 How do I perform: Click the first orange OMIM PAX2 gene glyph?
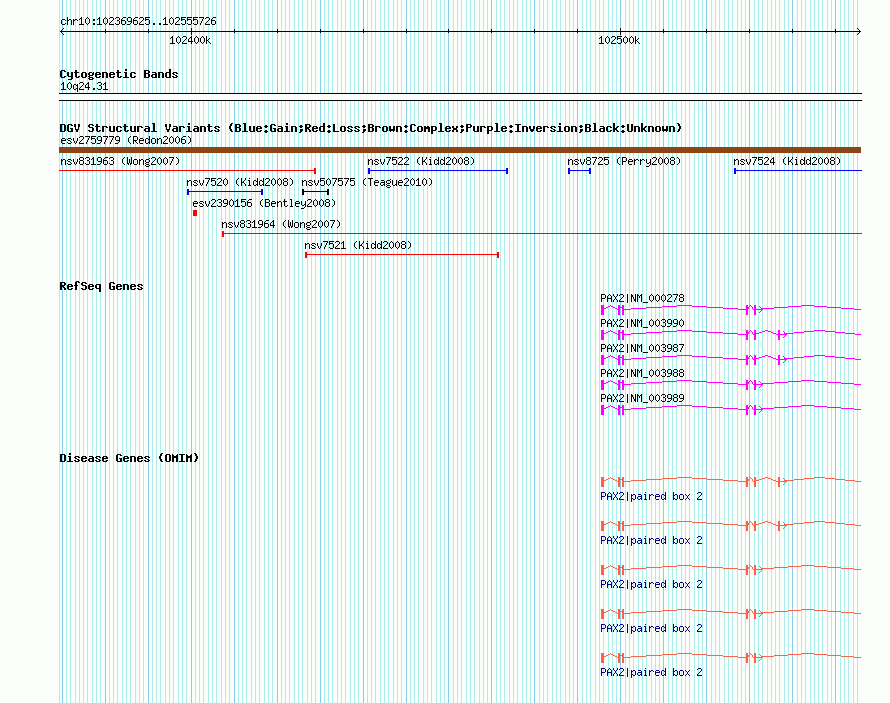tap(731, 482)
